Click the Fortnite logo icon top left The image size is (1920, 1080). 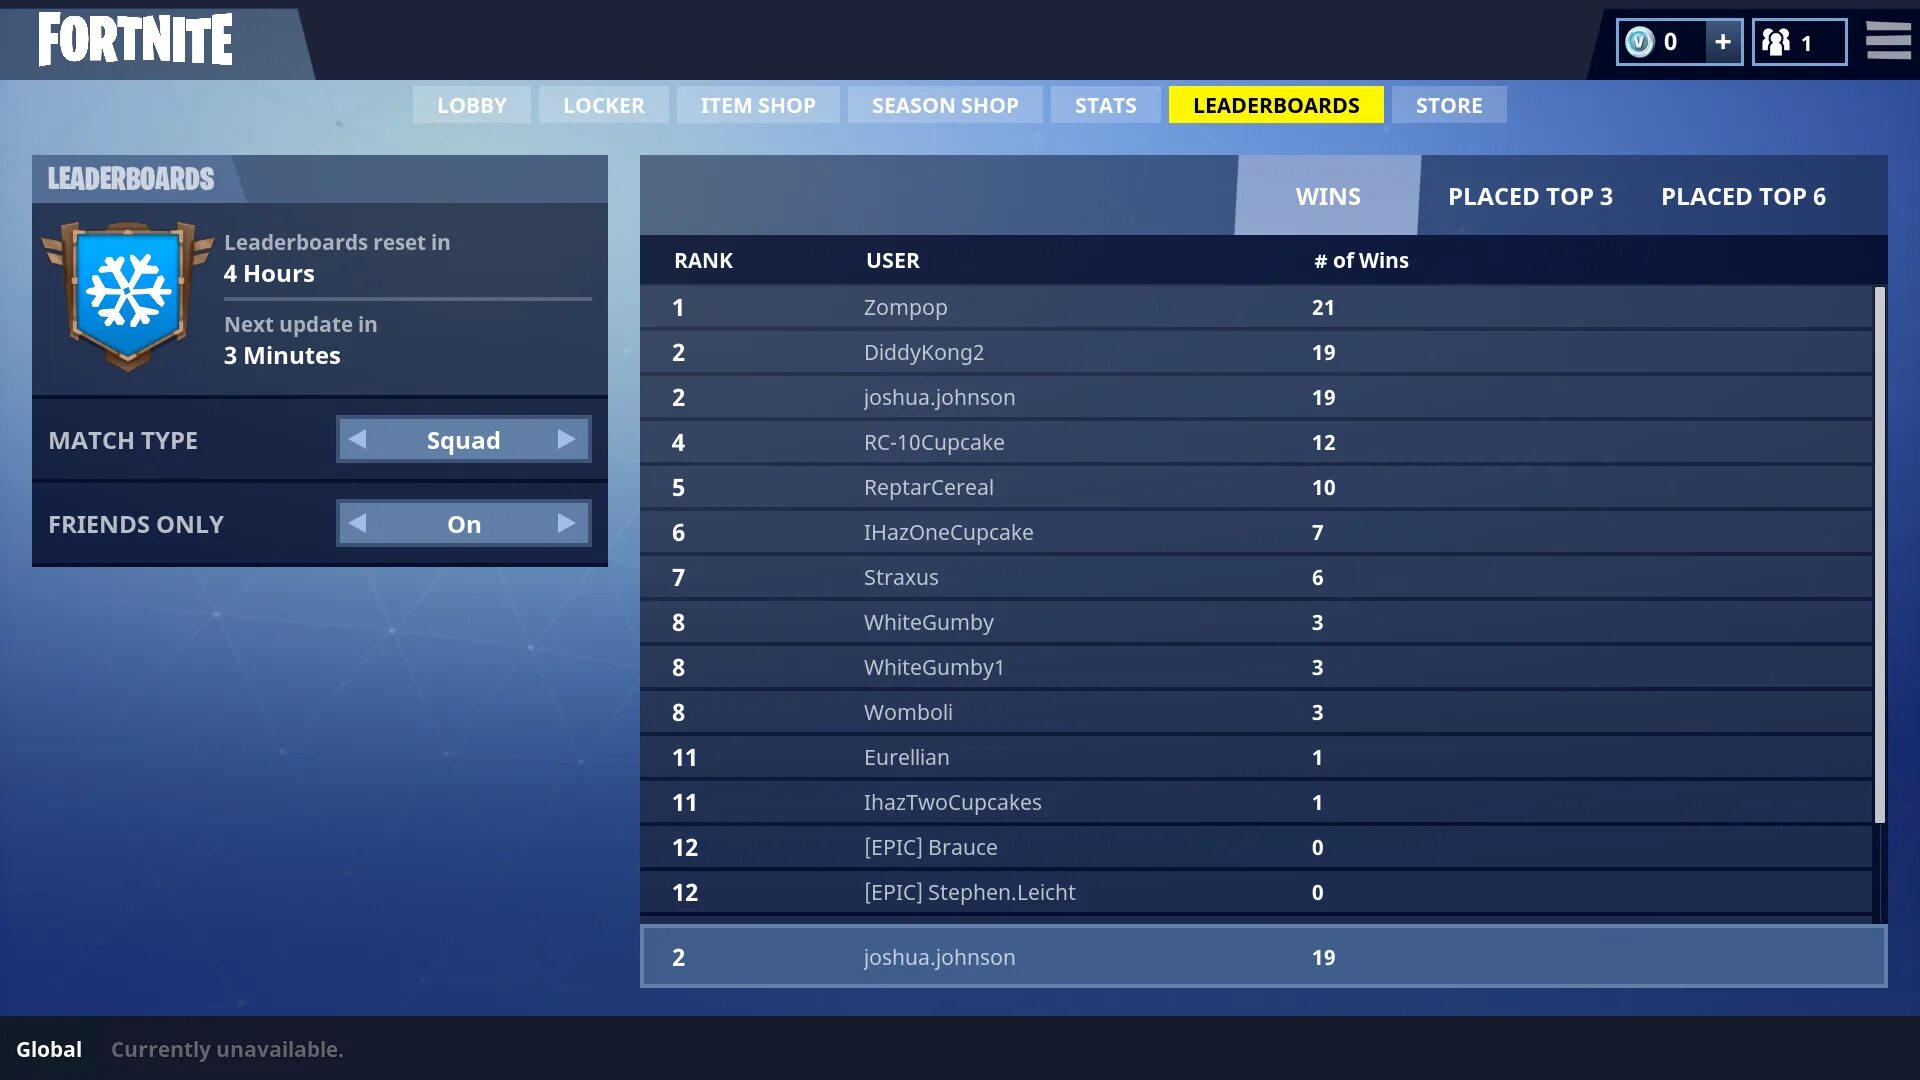point(137,40)
